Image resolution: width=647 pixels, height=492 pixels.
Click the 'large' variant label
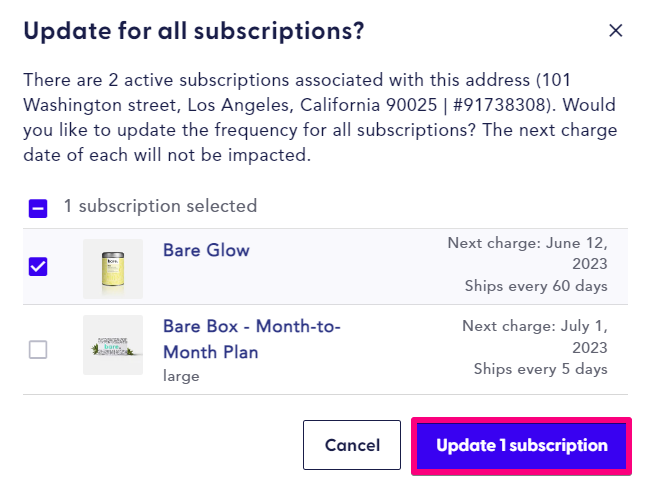[x=181, y=376]
